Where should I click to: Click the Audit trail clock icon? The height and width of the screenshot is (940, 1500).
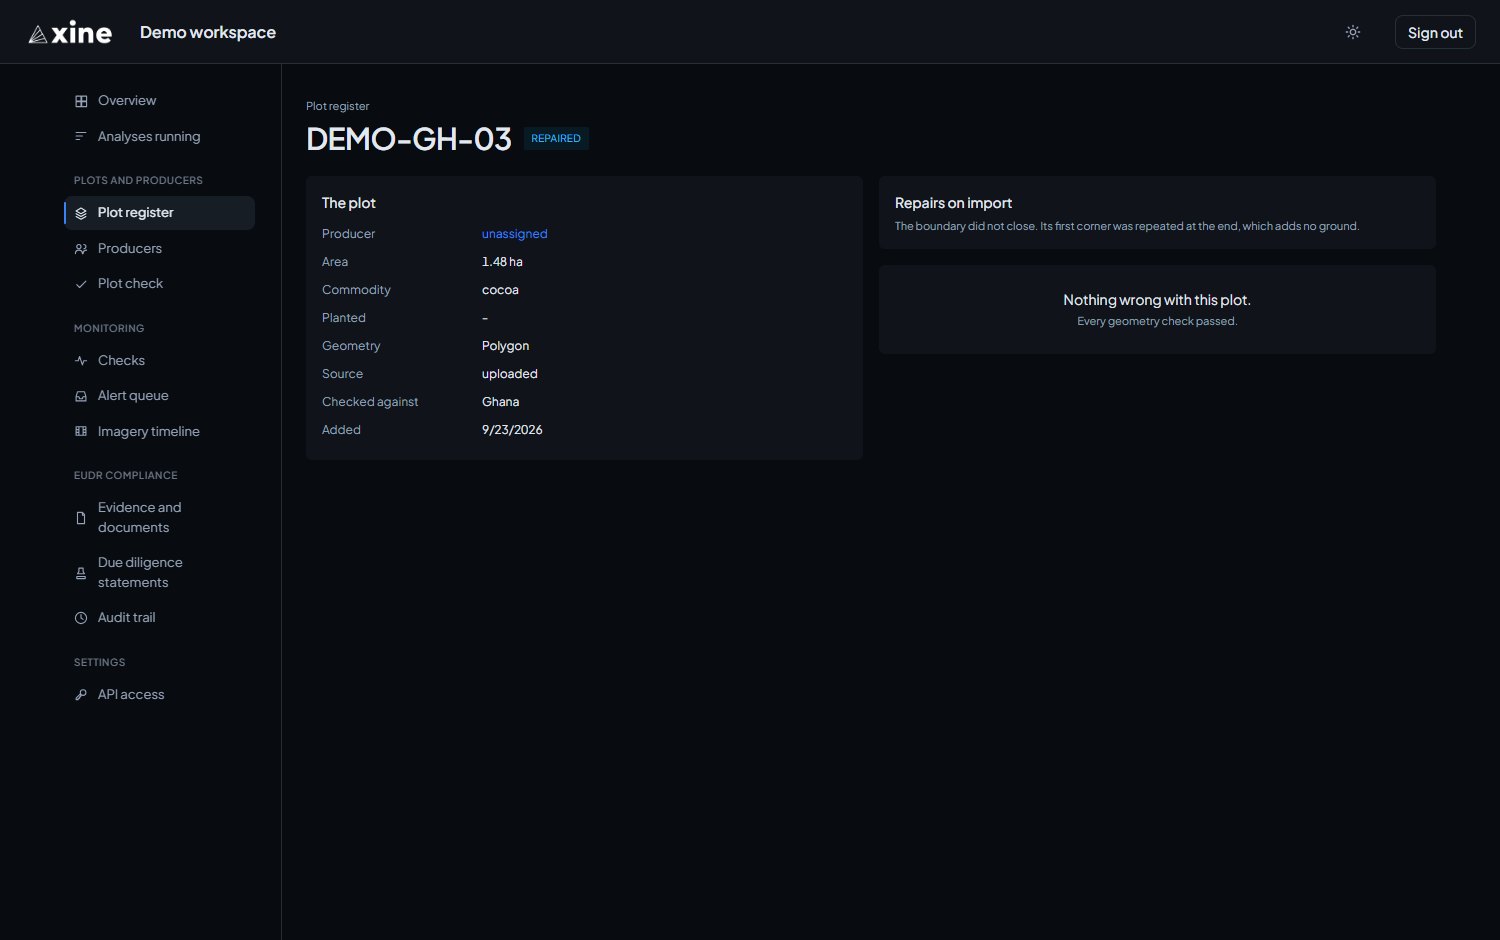pos(81,618)
